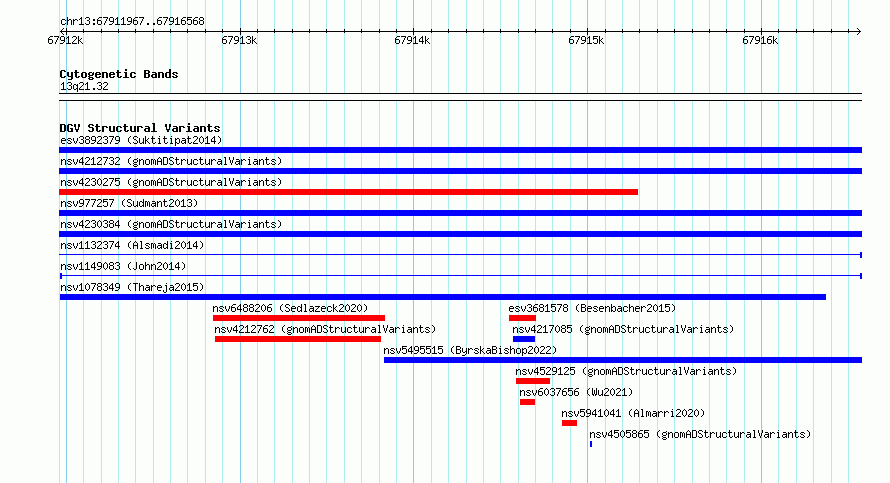
Task: Click the 67916k ruler tick label
Action: pyautogui.click(x=760, y=40)
